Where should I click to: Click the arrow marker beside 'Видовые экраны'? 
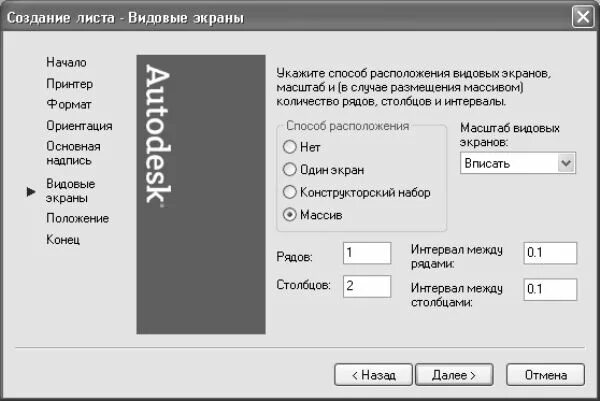point(31,191)
